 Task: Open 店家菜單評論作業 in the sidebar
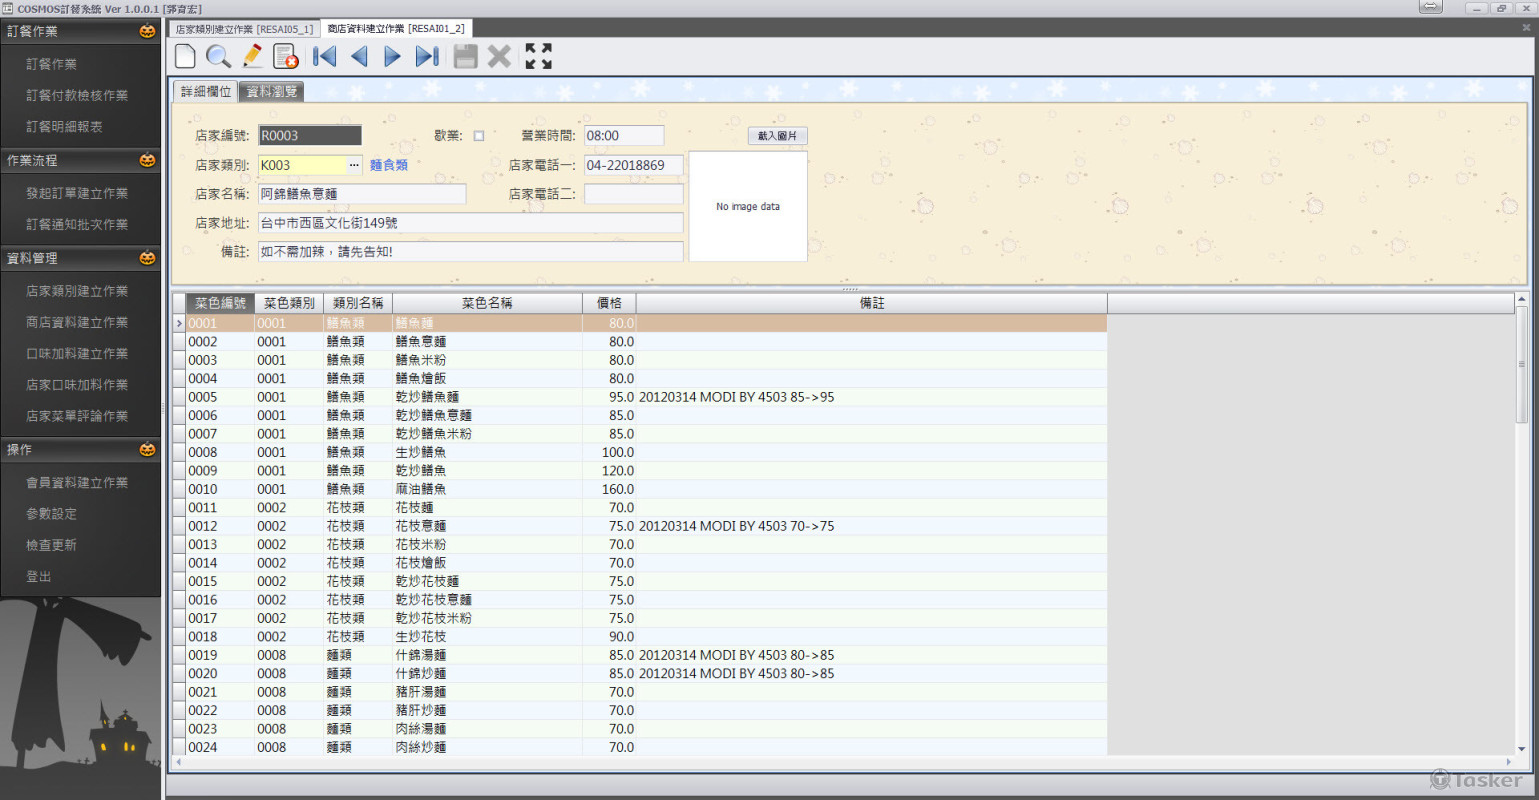(x=77, y=416)
